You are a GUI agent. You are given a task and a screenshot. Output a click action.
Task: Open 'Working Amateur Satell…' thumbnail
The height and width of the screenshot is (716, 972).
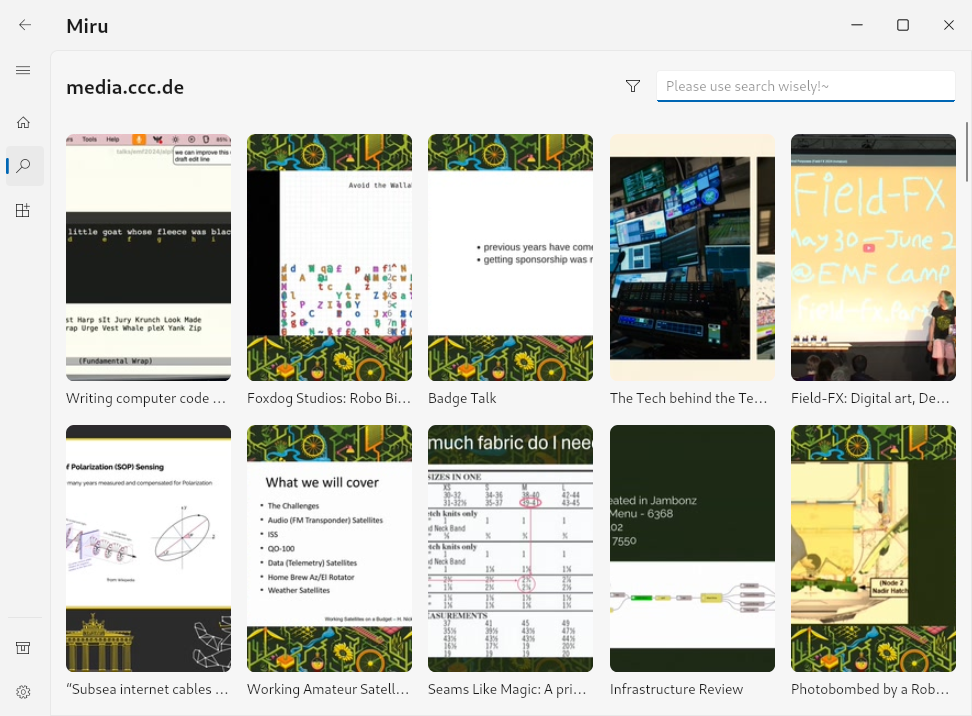tap(329, 548)
